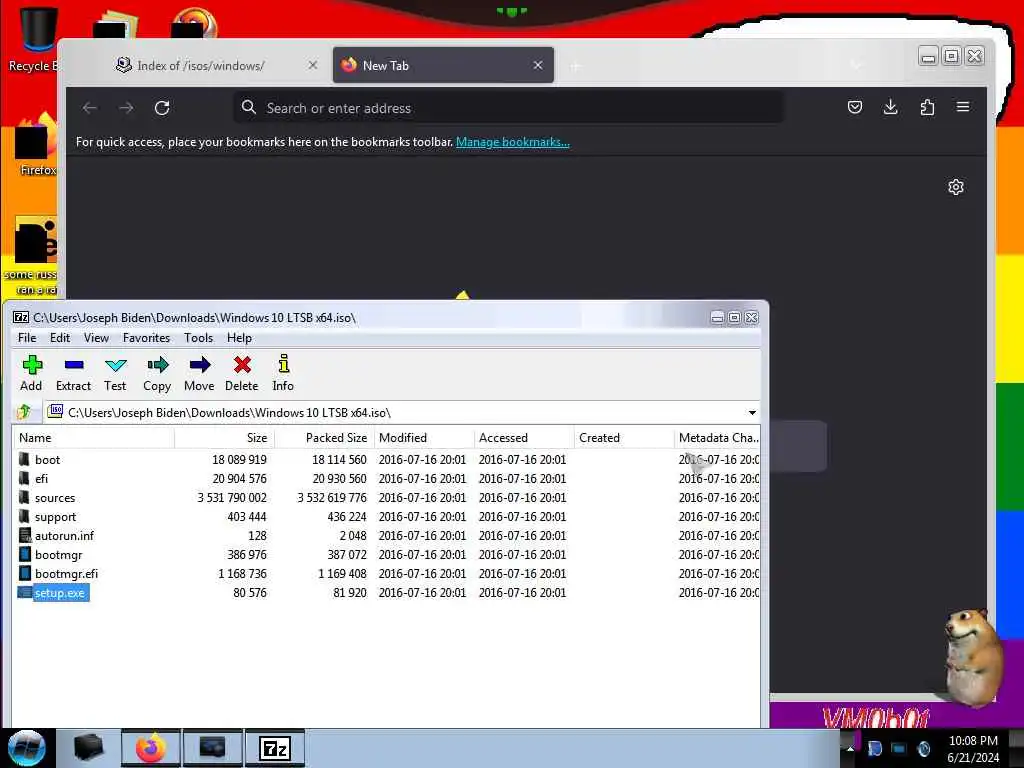
Task: Switch to Index of /isos/windows/ tab
Action: click(x=200, y=65)
